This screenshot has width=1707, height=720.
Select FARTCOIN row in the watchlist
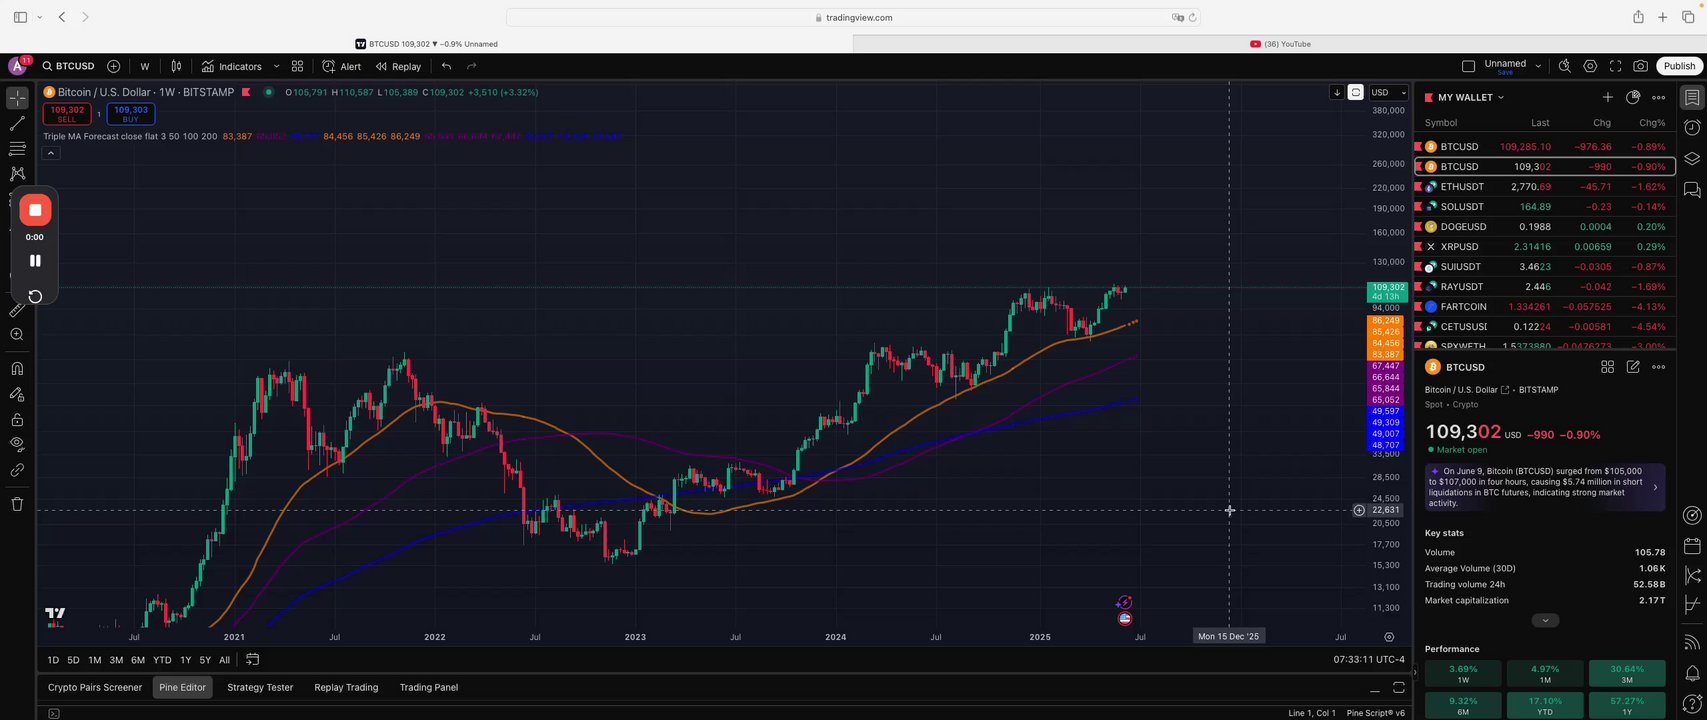[x=1544, y=307]
